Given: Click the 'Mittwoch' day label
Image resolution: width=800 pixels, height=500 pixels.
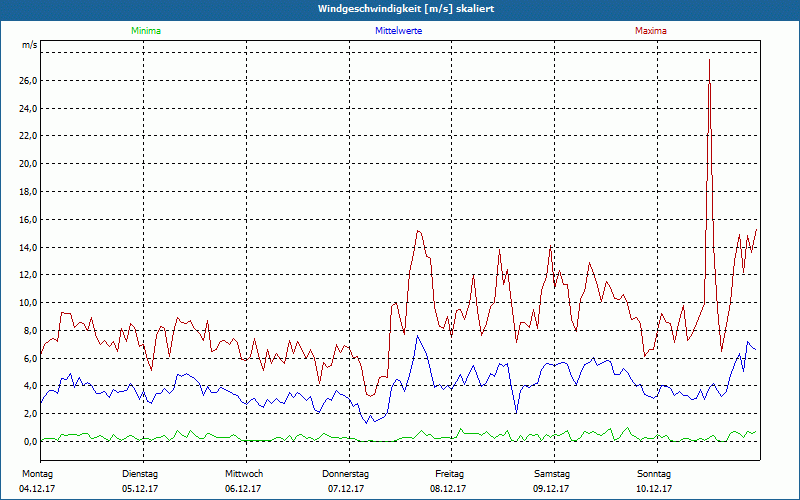Looking at the screenshot, I should [x=244, y=474].
